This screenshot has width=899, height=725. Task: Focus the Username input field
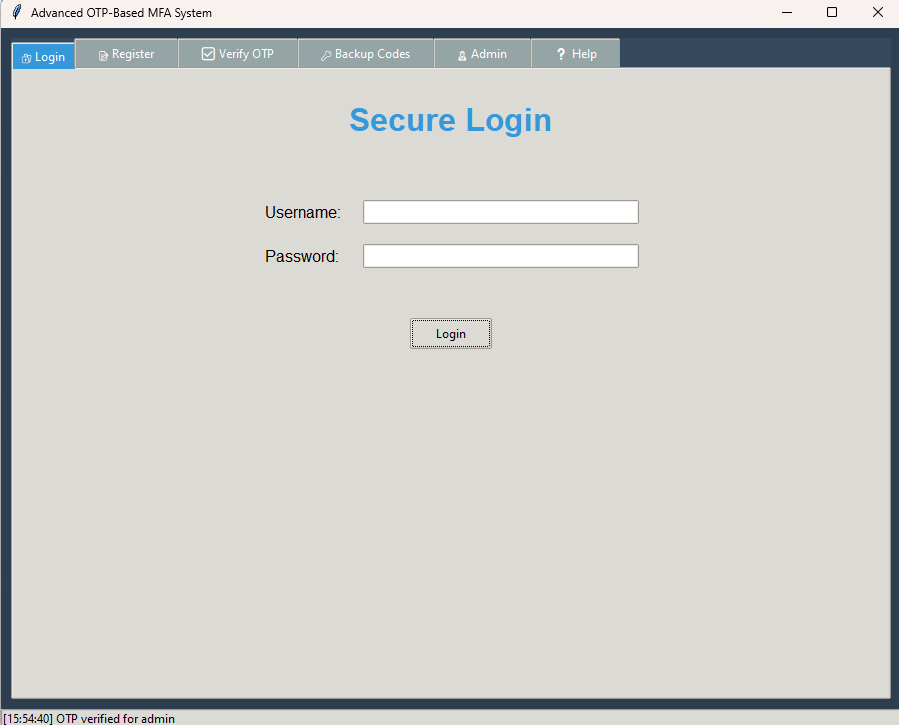(500, 212)
